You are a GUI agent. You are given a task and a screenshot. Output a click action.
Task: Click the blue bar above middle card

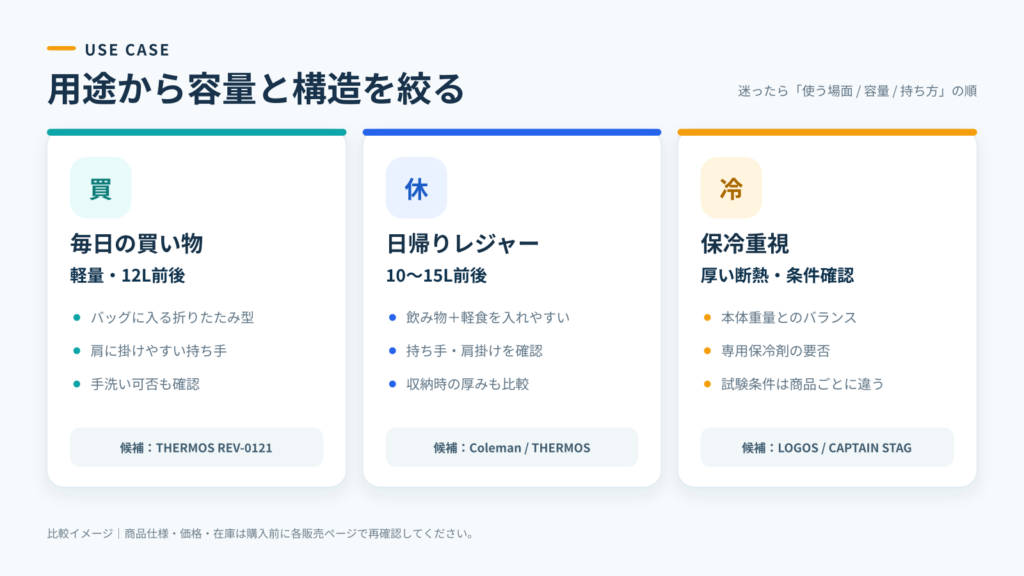(x=512, y=132)
